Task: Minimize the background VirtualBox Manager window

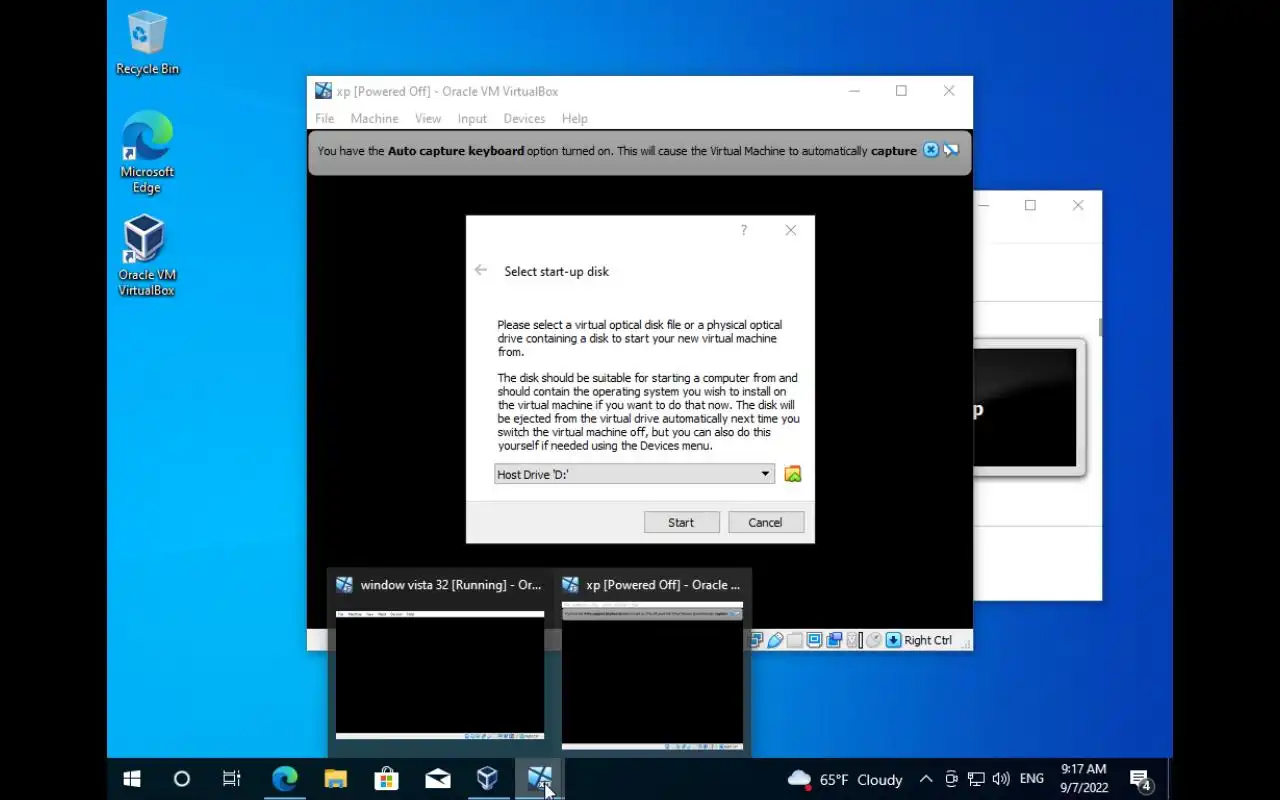Action: click(x=984, y=205)
